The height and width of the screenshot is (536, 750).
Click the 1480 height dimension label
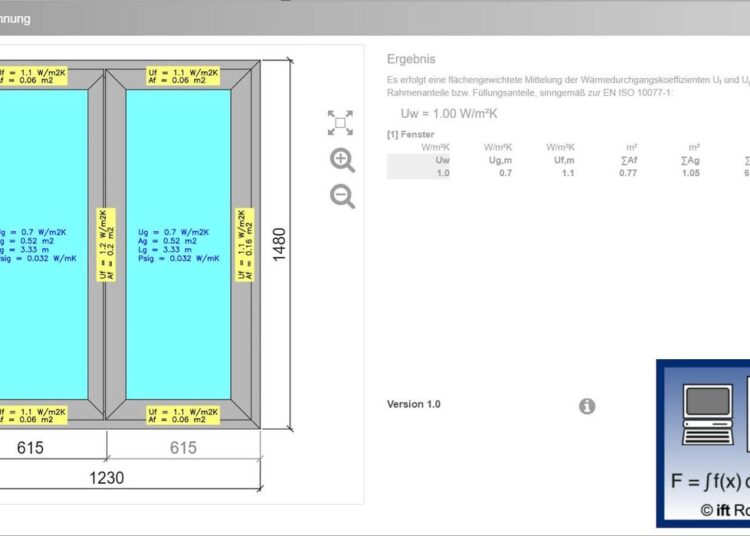coord(279,244)
